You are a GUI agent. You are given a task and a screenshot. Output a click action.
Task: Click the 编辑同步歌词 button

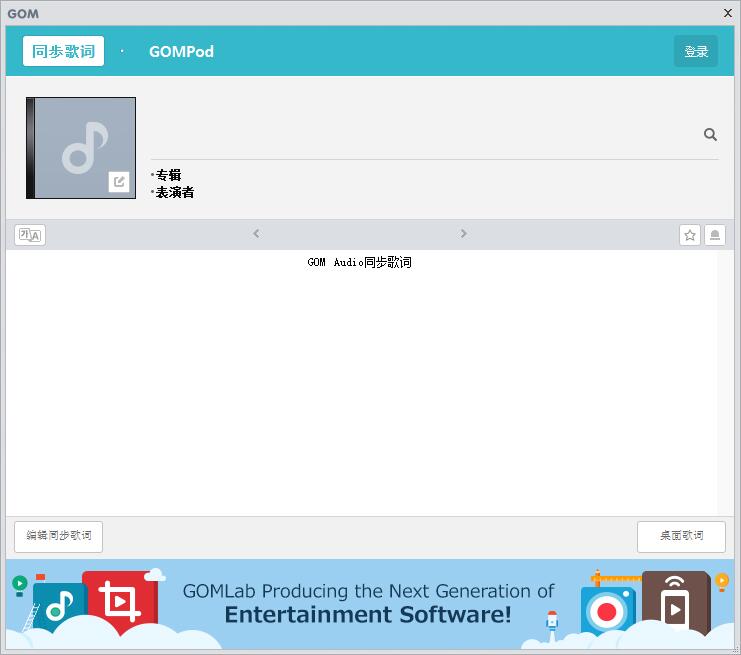pos(59,536)
